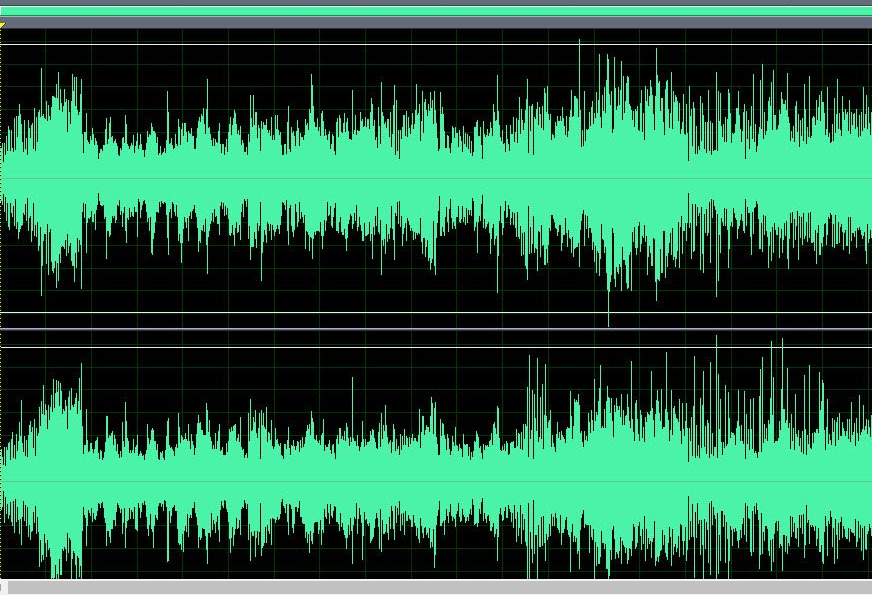
Task: Click the deepest downward spike in upper channel
Action: [608, 320]
